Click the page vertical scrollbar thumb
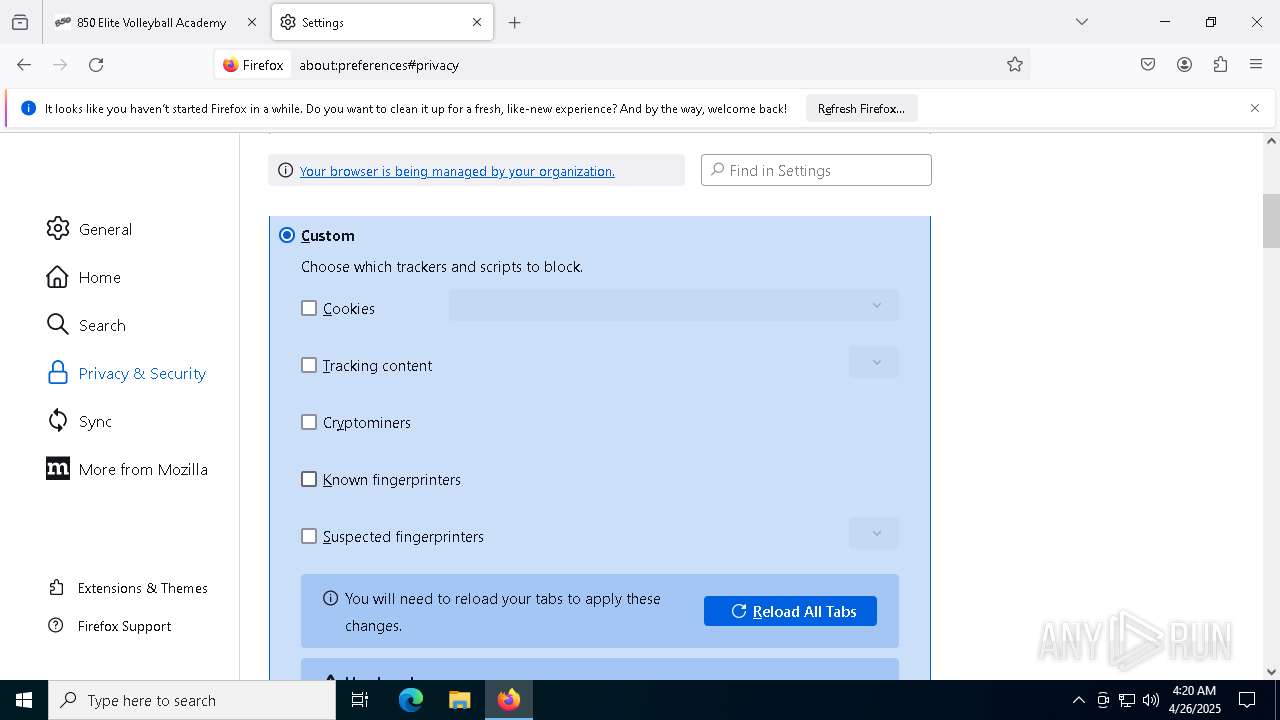 (x=1271, y=220)
